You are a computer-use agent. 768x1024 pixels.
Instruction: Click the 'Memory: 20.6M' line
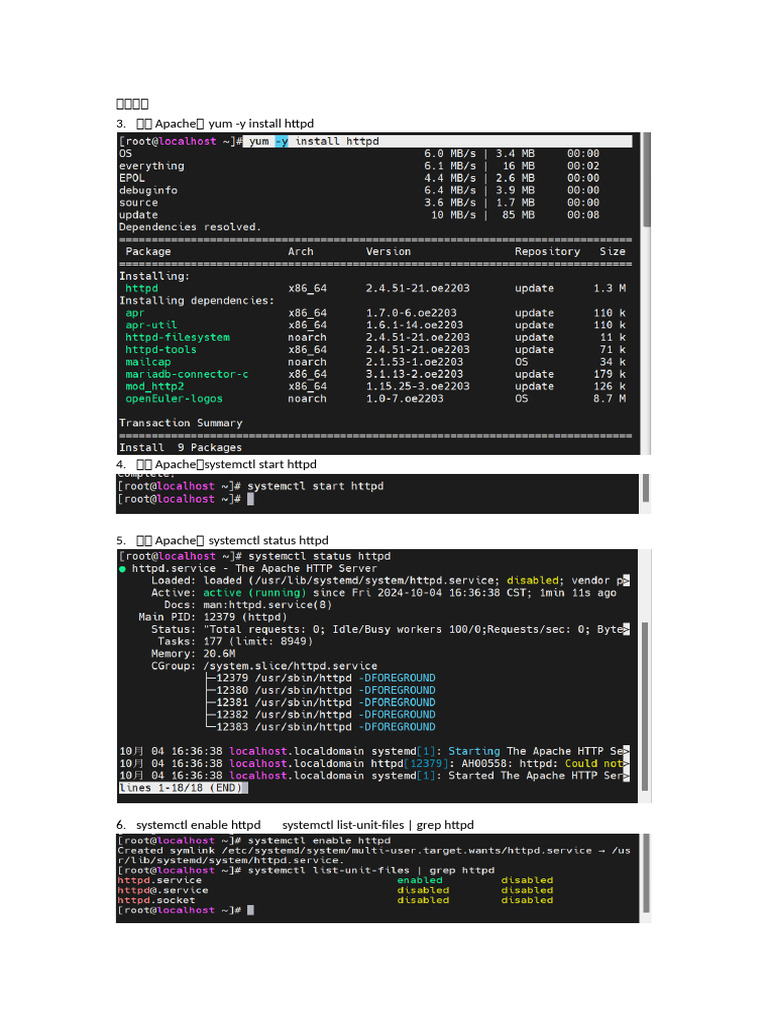193,654
